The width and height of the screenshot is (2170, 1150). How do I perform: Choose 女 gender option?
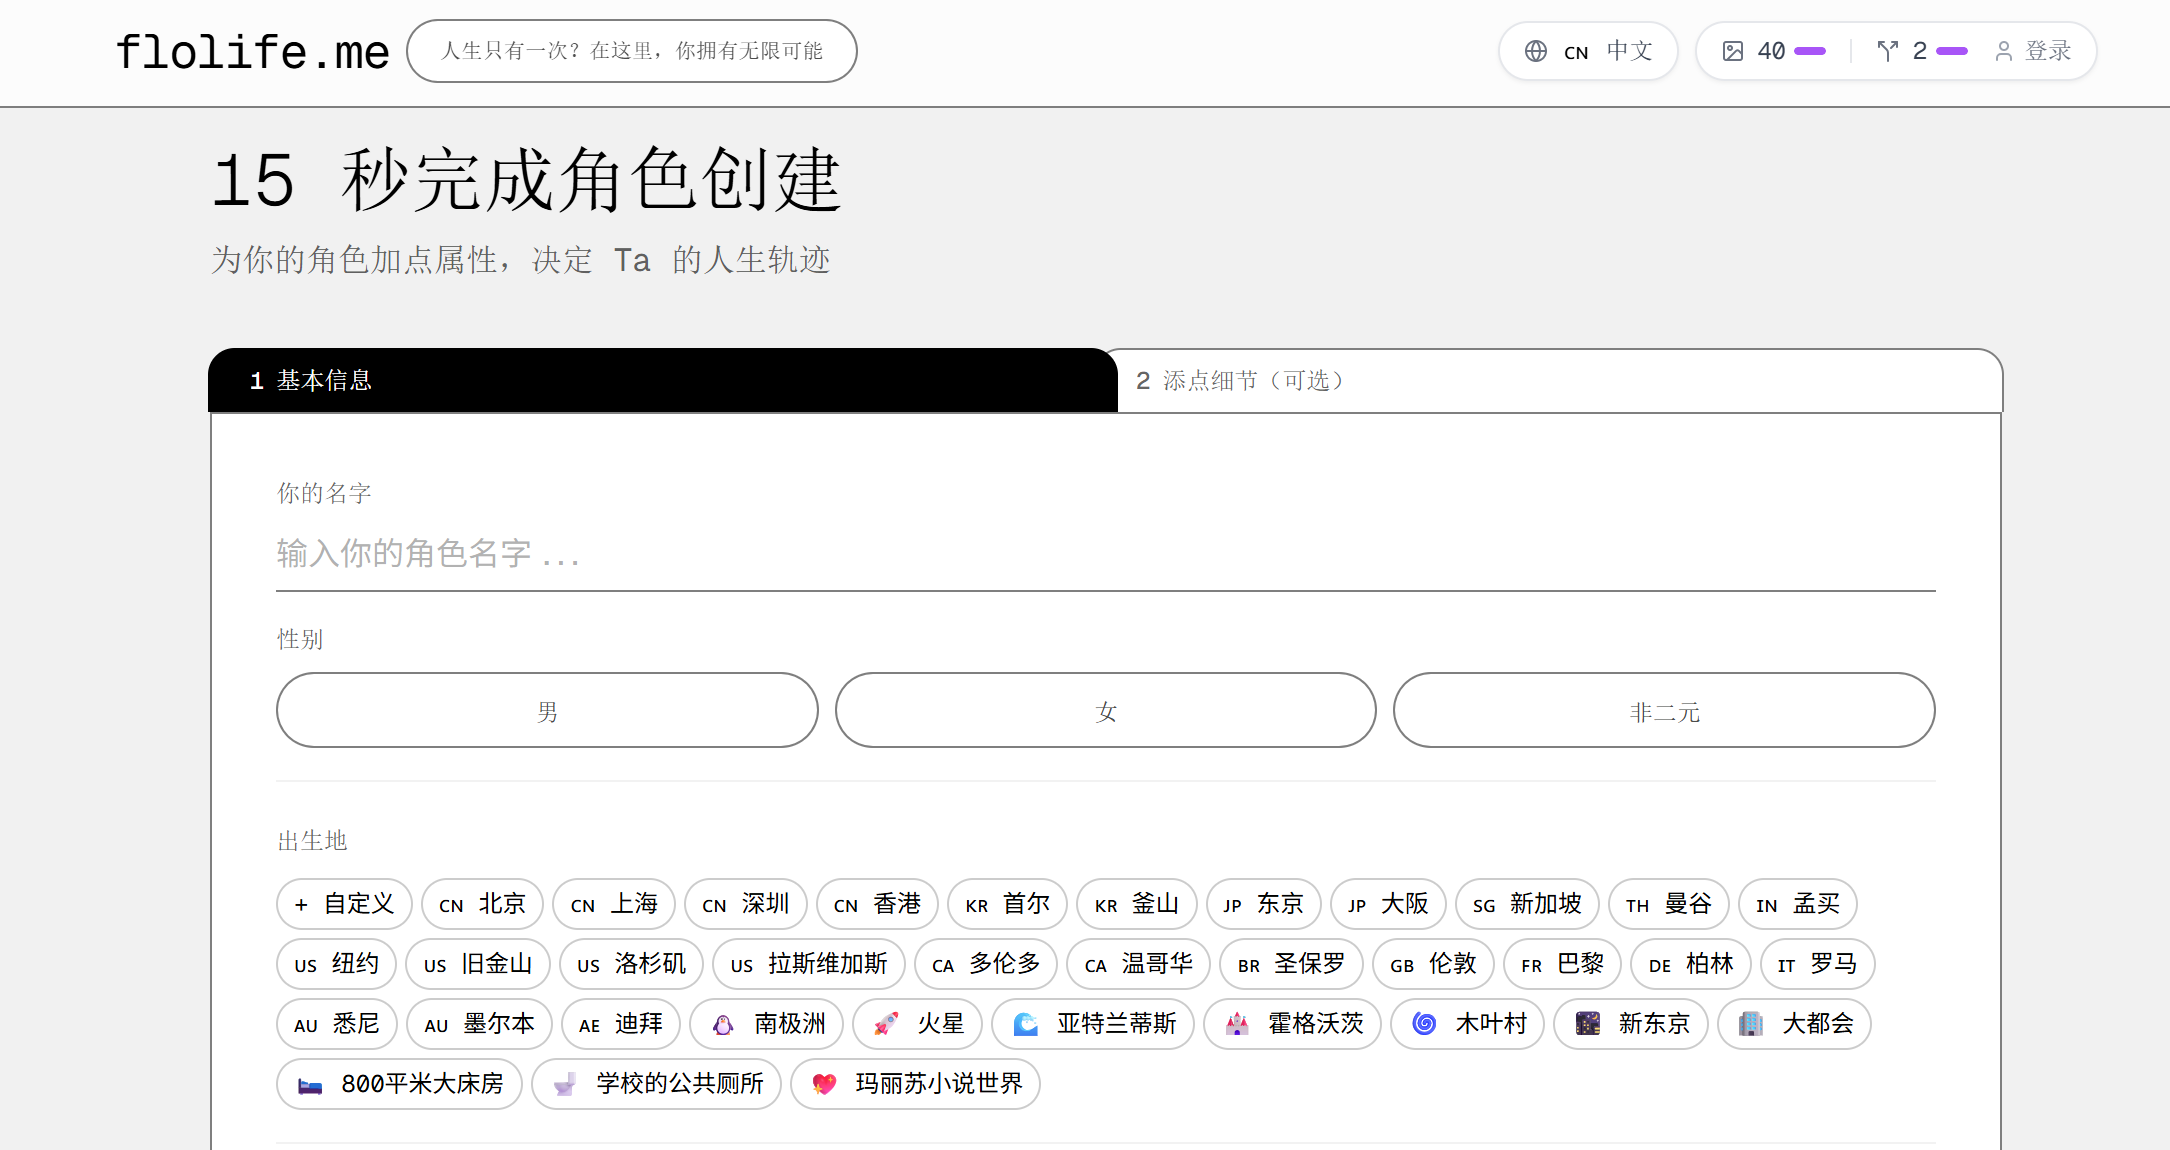click(x=1105, y=711)
